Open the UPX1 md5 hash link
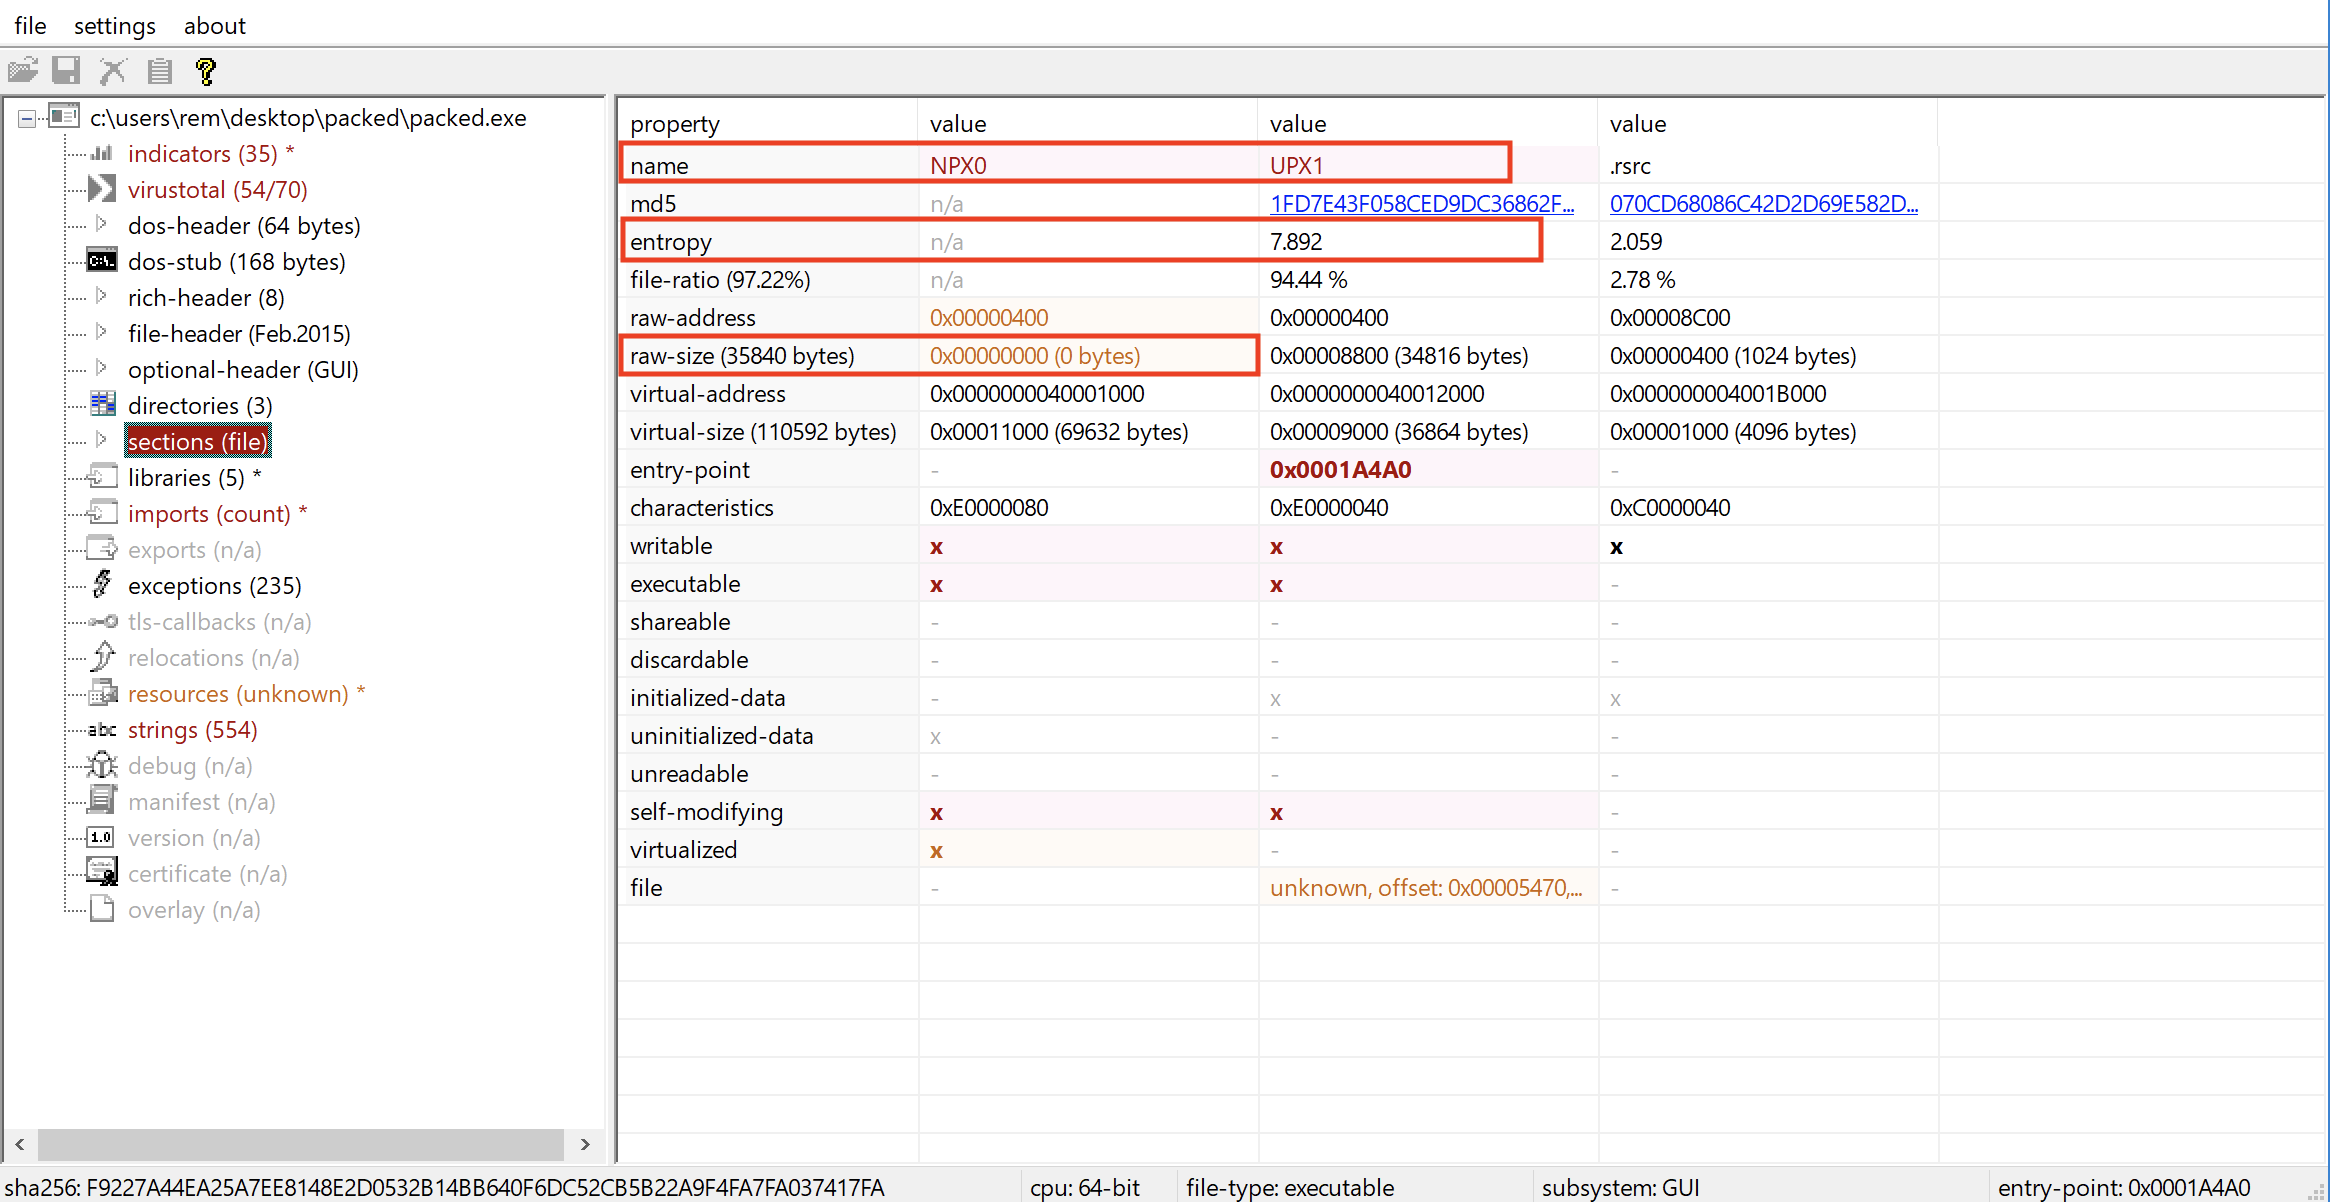This screenshot has height=1202, width=2330. [1421, 204]
